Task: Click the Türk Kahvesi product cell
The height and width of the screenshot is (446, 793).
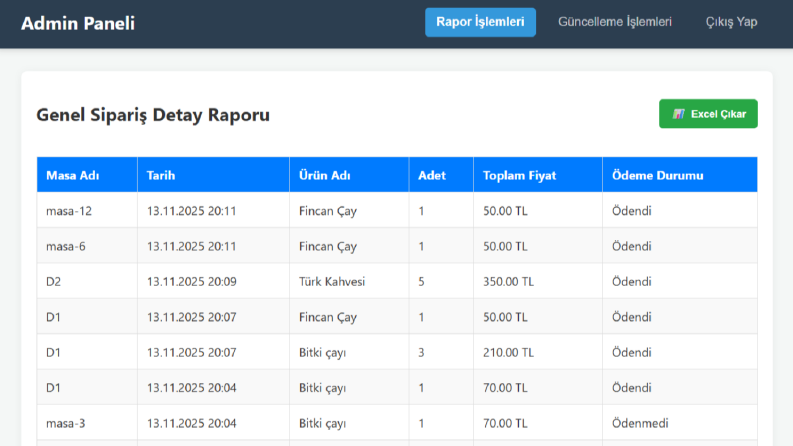Action: click(x=349, y=281)
